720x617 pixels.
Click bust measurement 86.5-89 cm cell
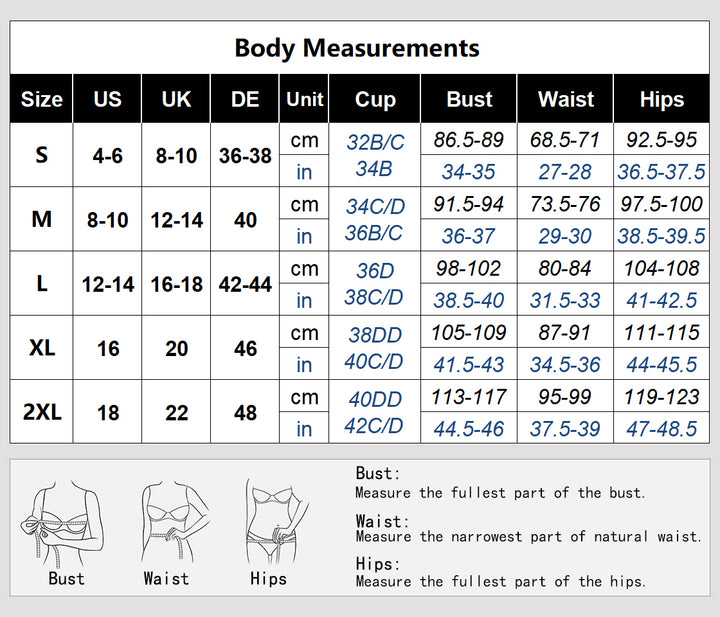tap(468, 140)
